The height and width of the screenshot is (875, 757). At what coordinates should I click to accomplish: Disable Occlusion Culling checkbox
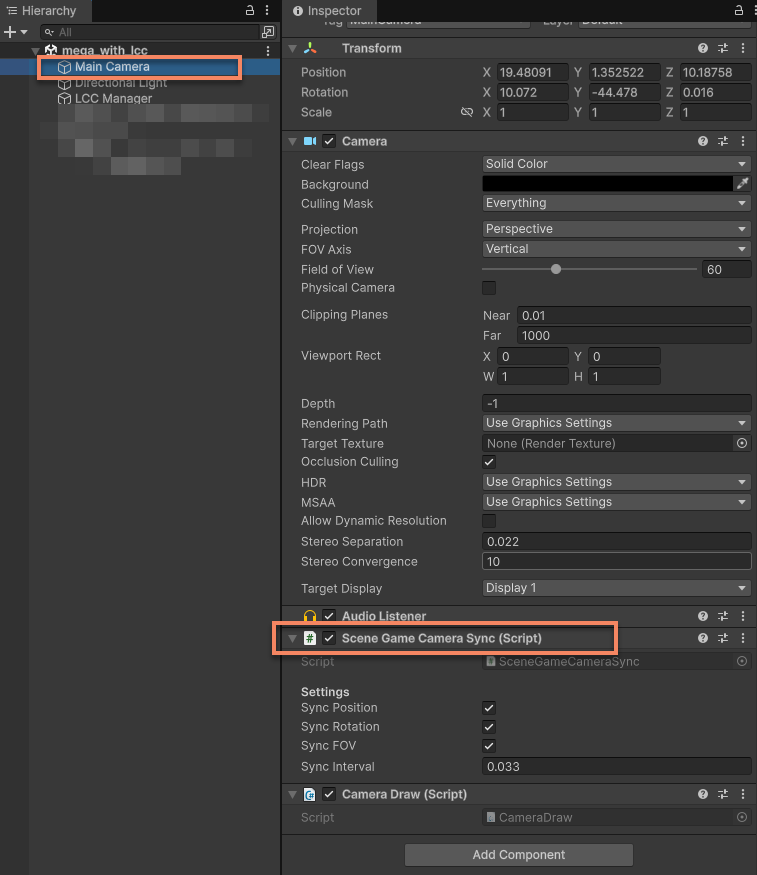(489, 462)
